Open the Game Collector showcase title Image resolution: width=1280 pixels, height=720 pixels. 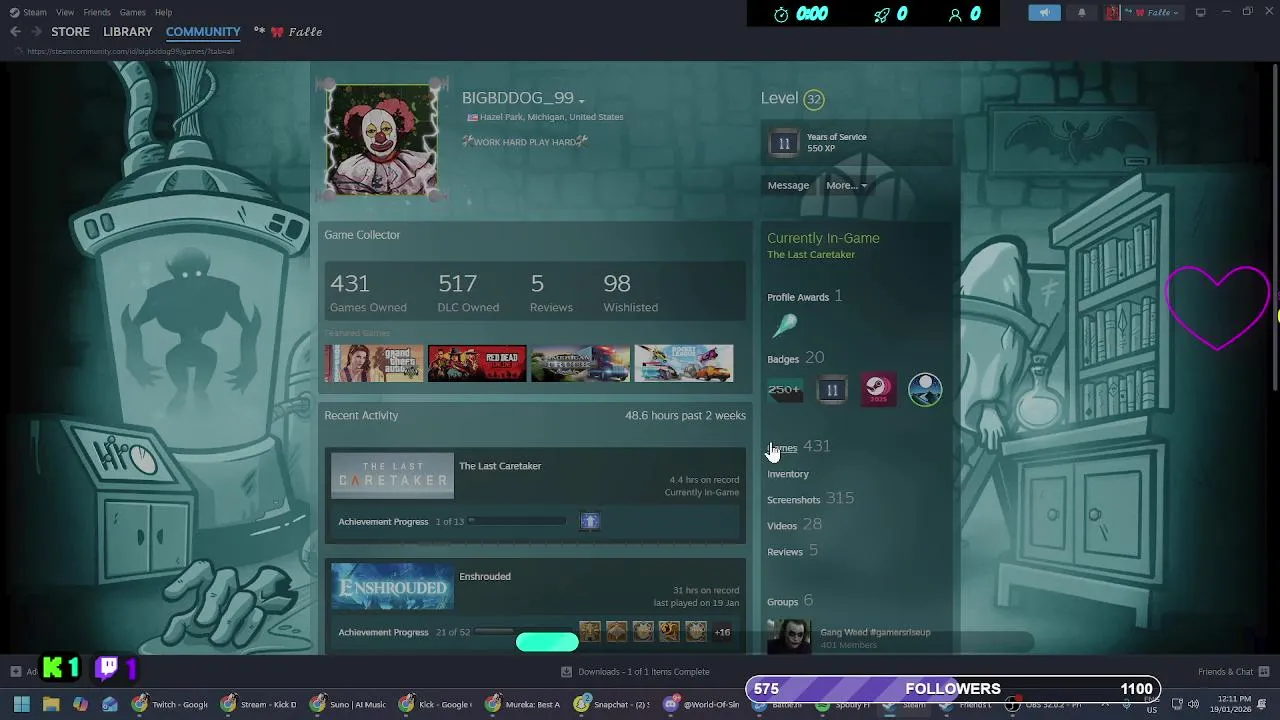click(362, 235)
